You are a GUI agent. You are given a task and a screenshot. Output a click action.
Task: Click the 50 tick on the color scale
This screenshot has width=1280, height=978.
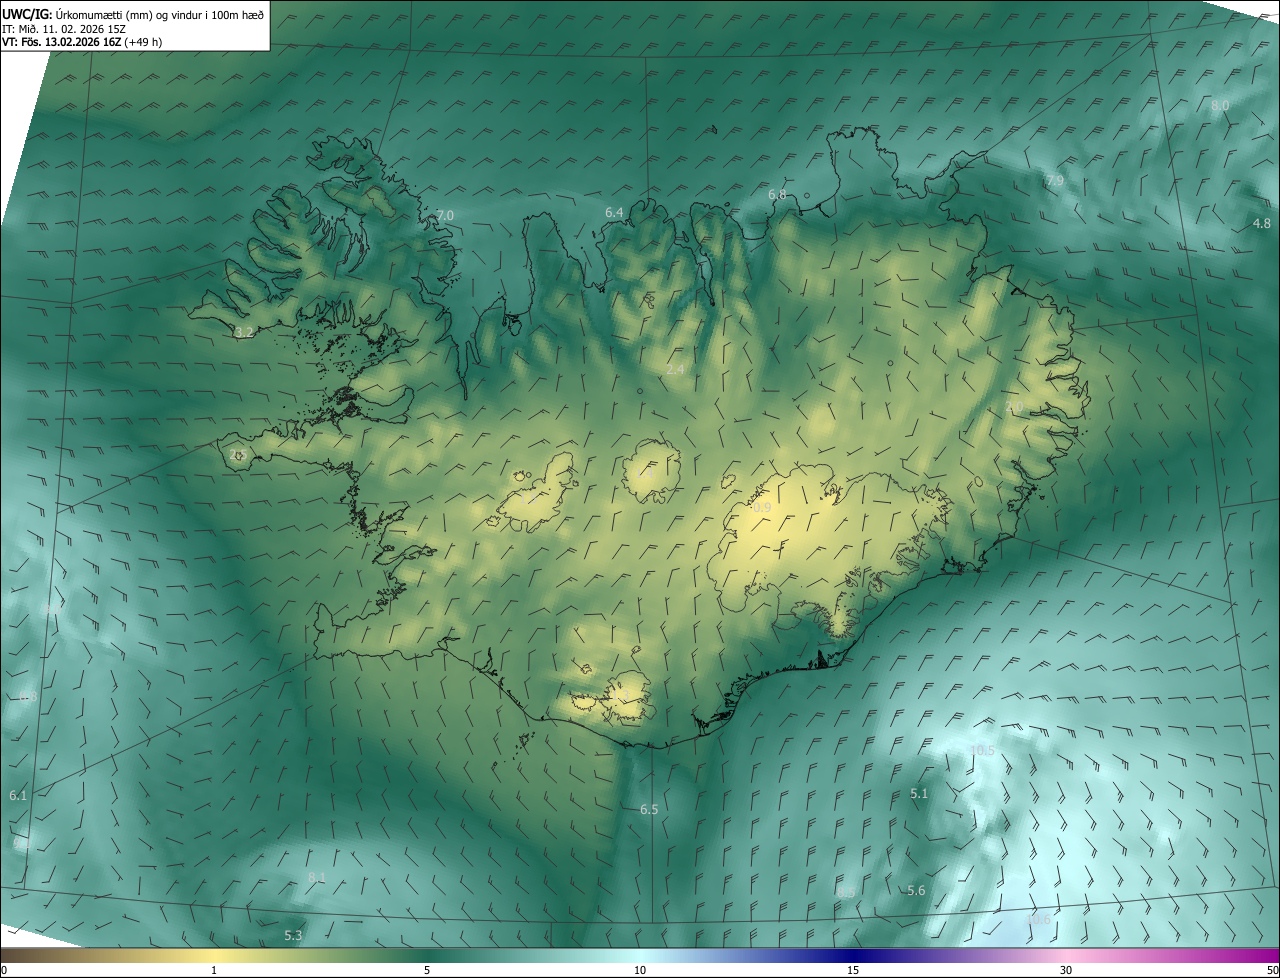point(1272,970)
